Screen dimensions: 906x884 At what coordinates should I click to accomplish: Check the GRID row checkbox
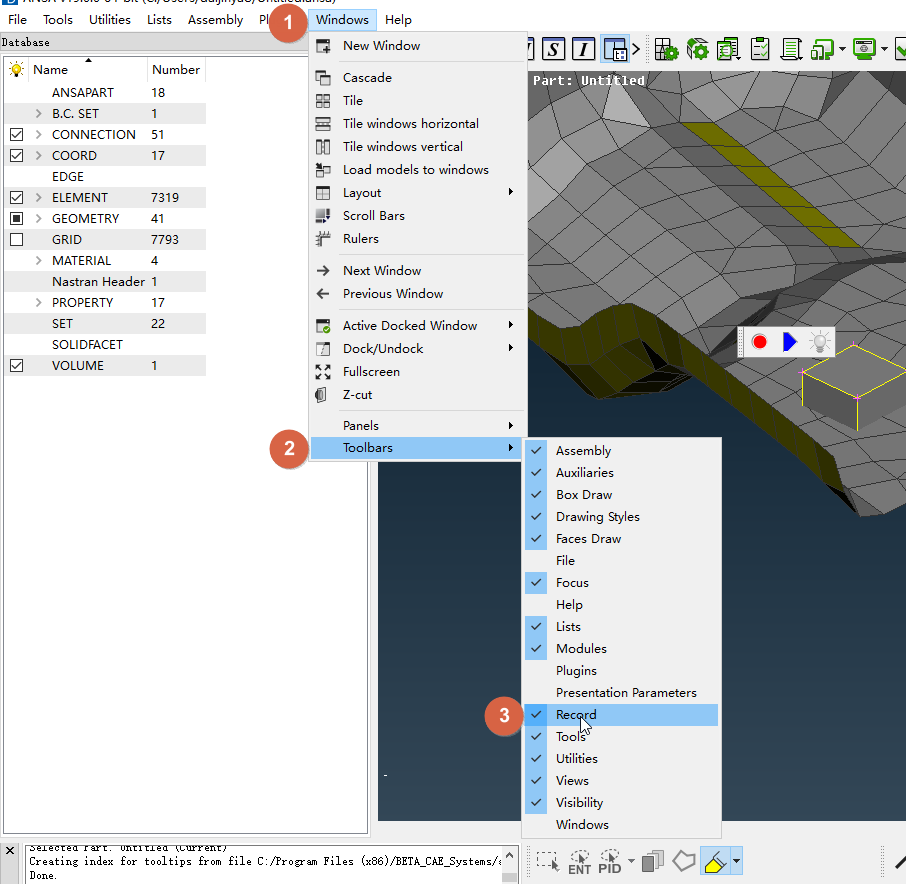click(17, 240)
